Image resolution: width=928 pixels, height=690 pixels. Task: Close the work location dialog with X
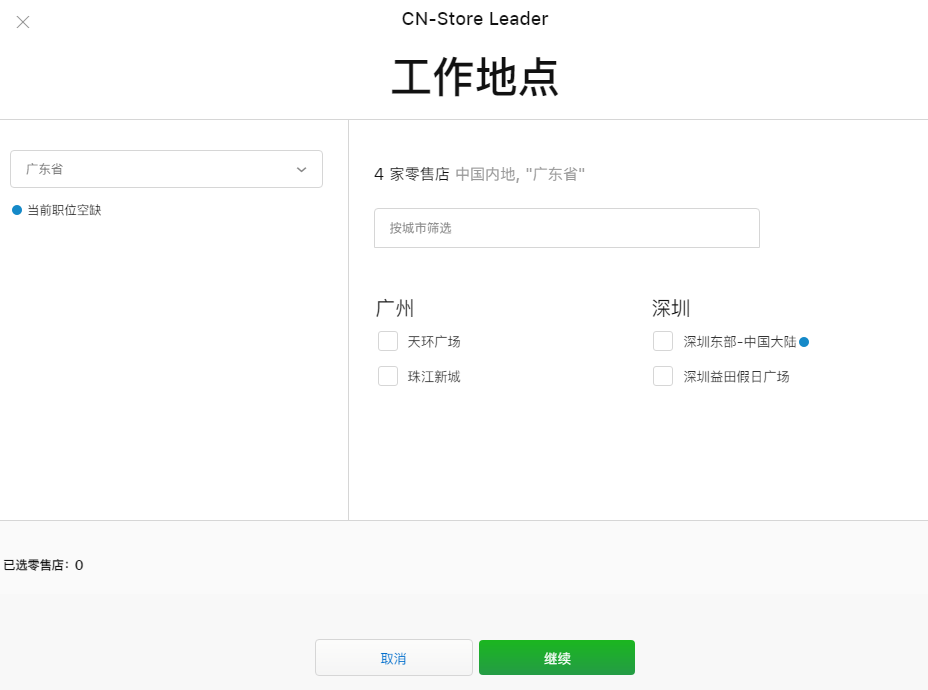coord(23,22)
